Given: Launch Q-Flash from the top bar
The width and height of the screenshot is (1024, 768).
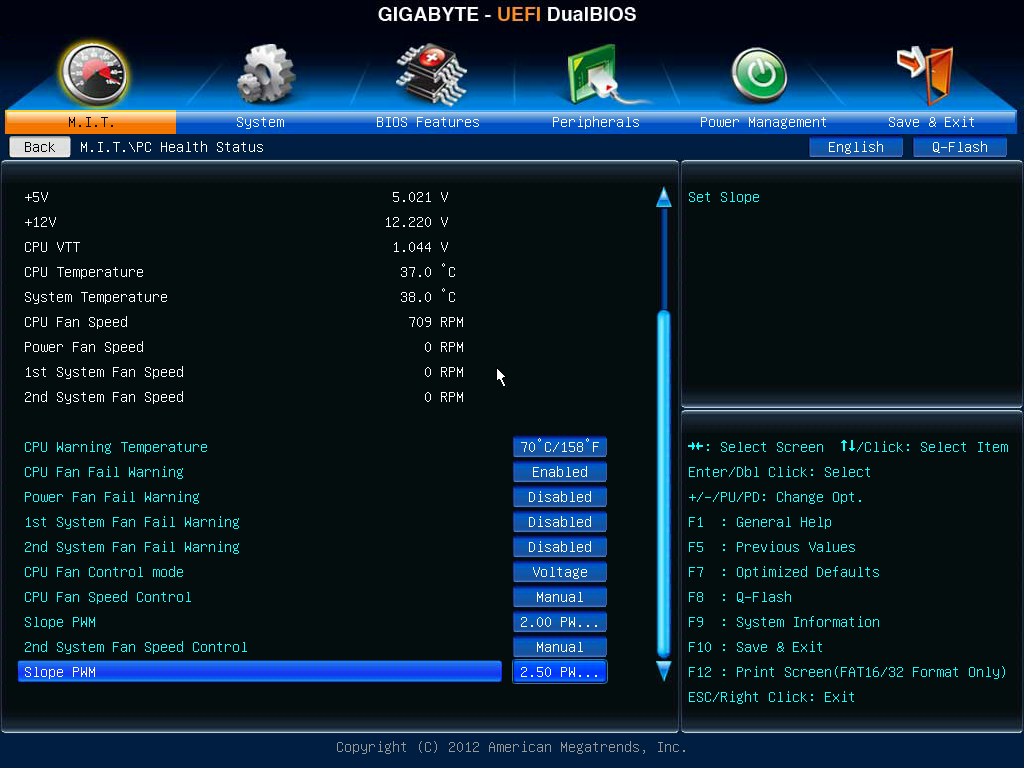Looking at the screenshot, I should [x=959, y=147].
